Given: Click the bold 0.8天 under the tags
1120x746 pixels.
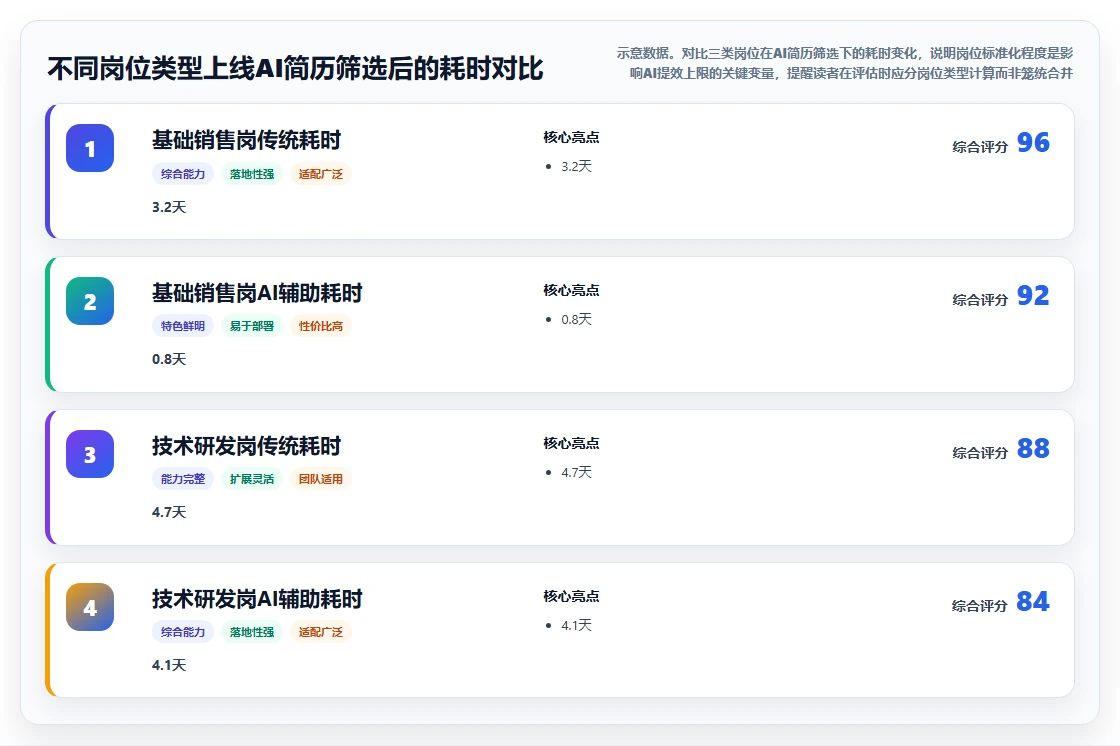Looking at the screenshot, I should [169, 359].
